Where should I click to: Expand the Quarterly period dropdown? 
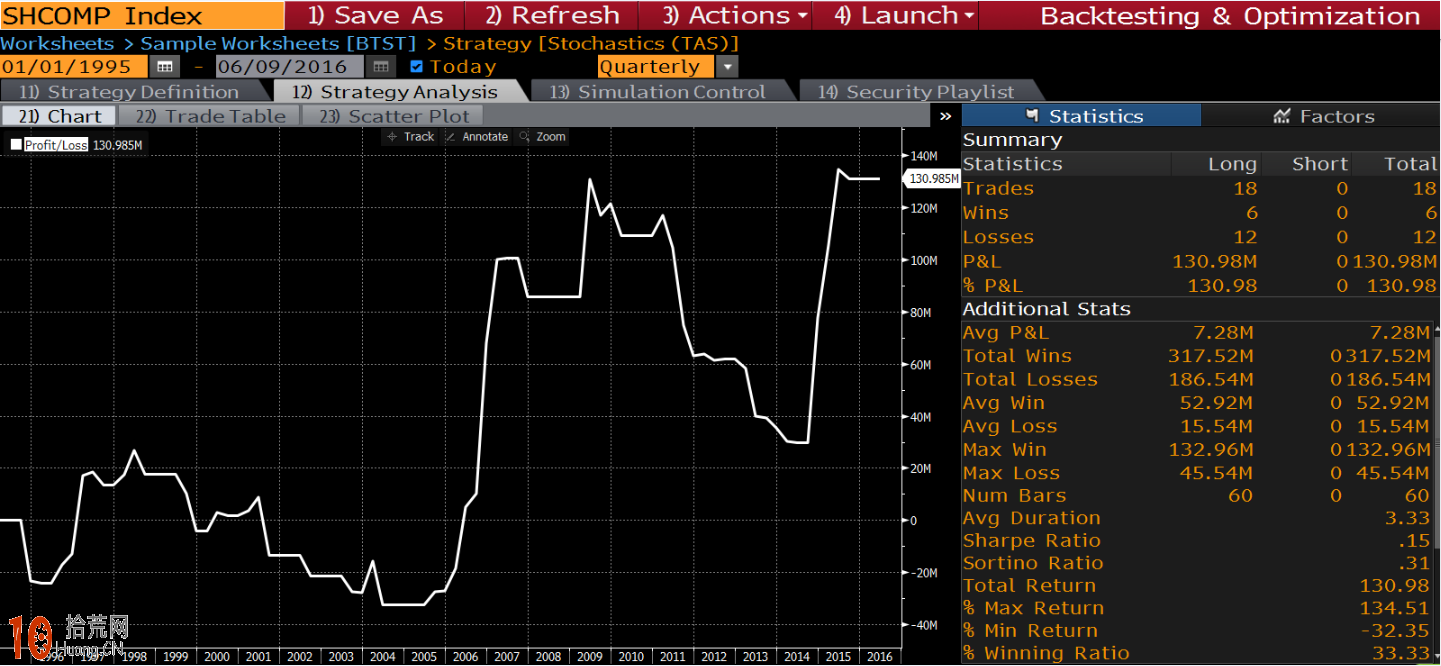point(727,67)
